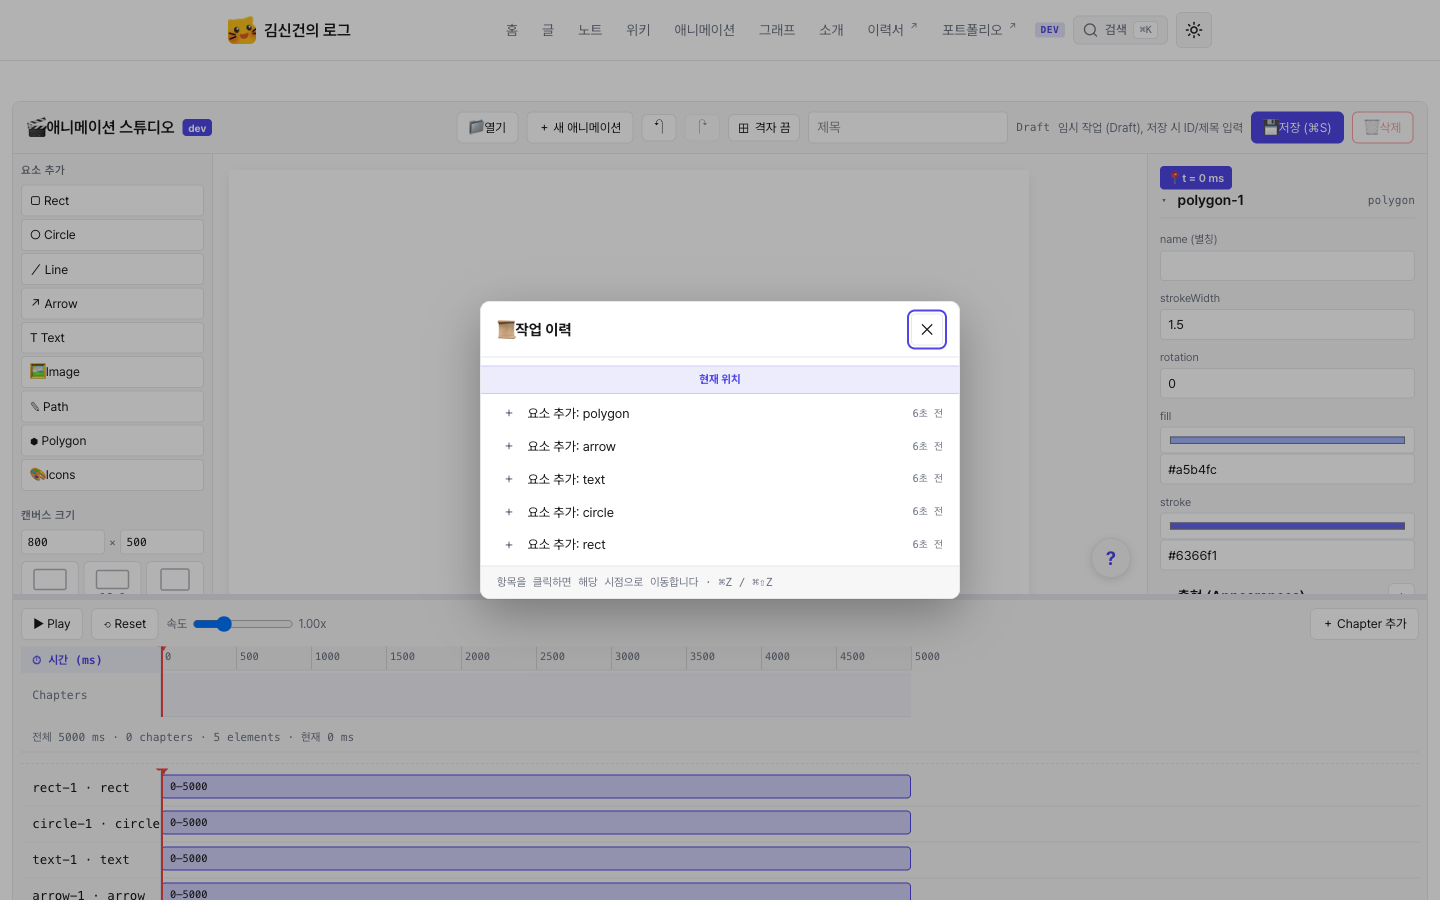Viewport: 1440px width, 900px height.
Task: Jump to history entry 요소 추가: text
Action: [720, 479]
